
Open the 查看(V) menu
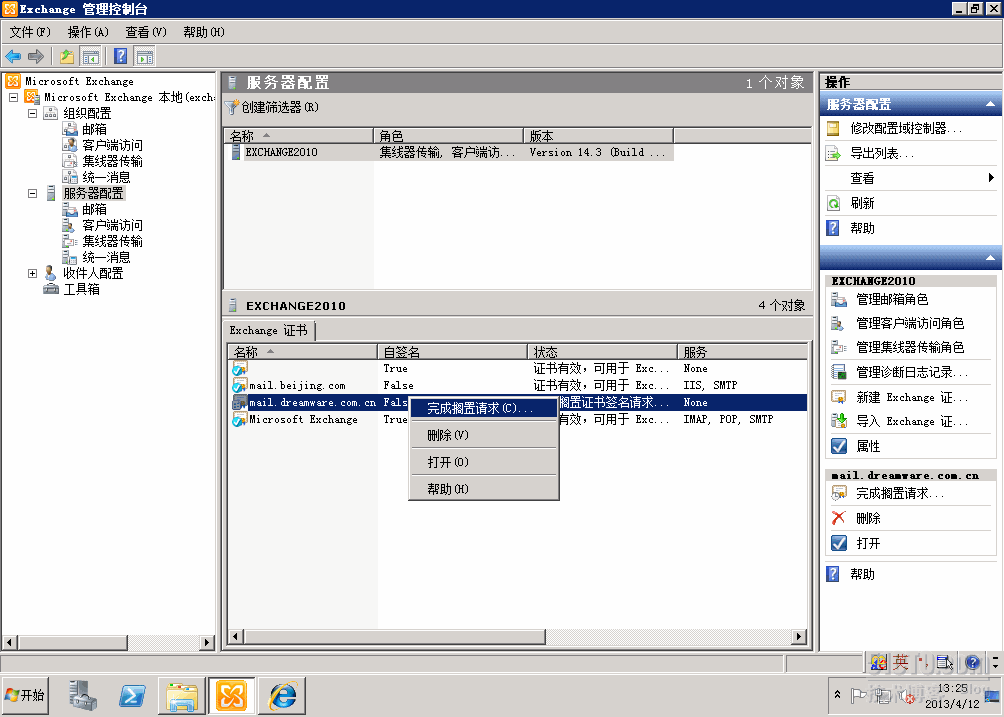click(145, 32)
